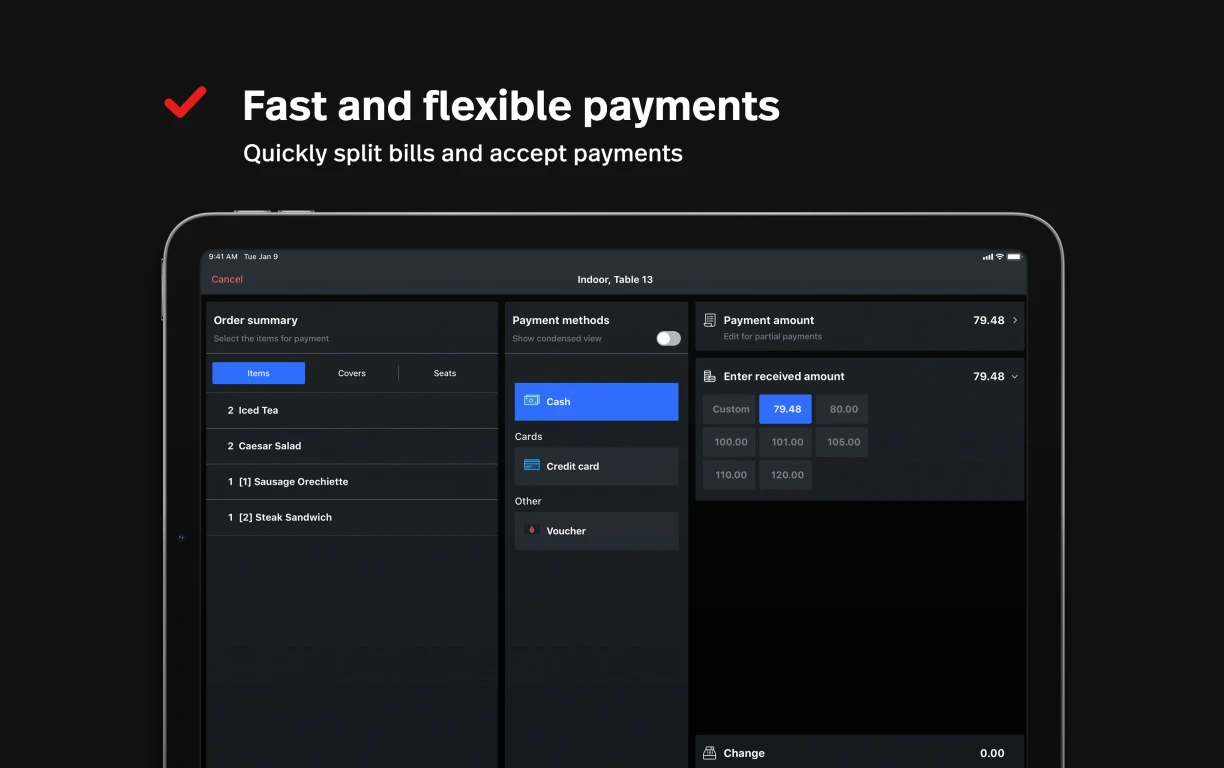Open Payment amount chevron for partial payments
The image size is (1224, 768).
click(x=1015, y=320)
